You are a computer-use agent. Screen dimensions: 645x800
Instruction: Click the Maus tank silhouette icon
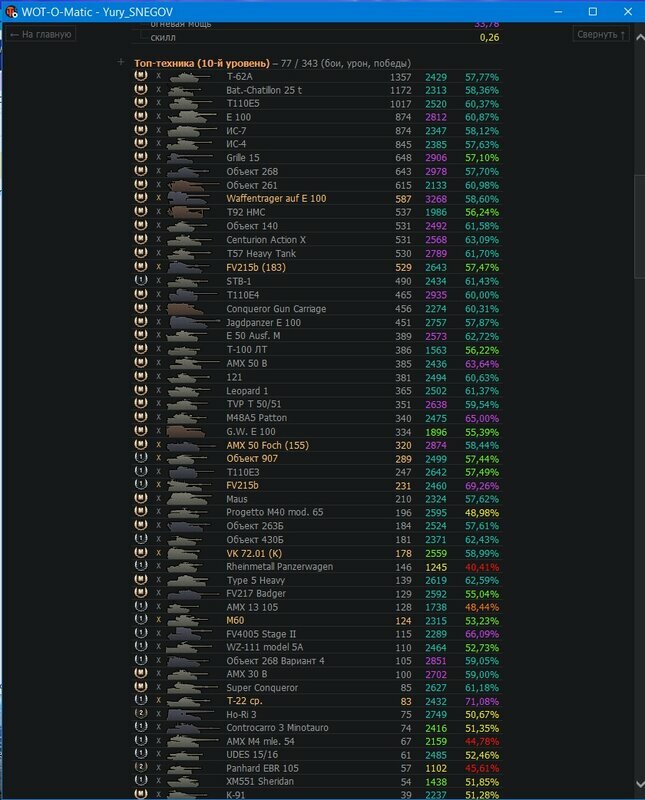(x=187, y=498)
